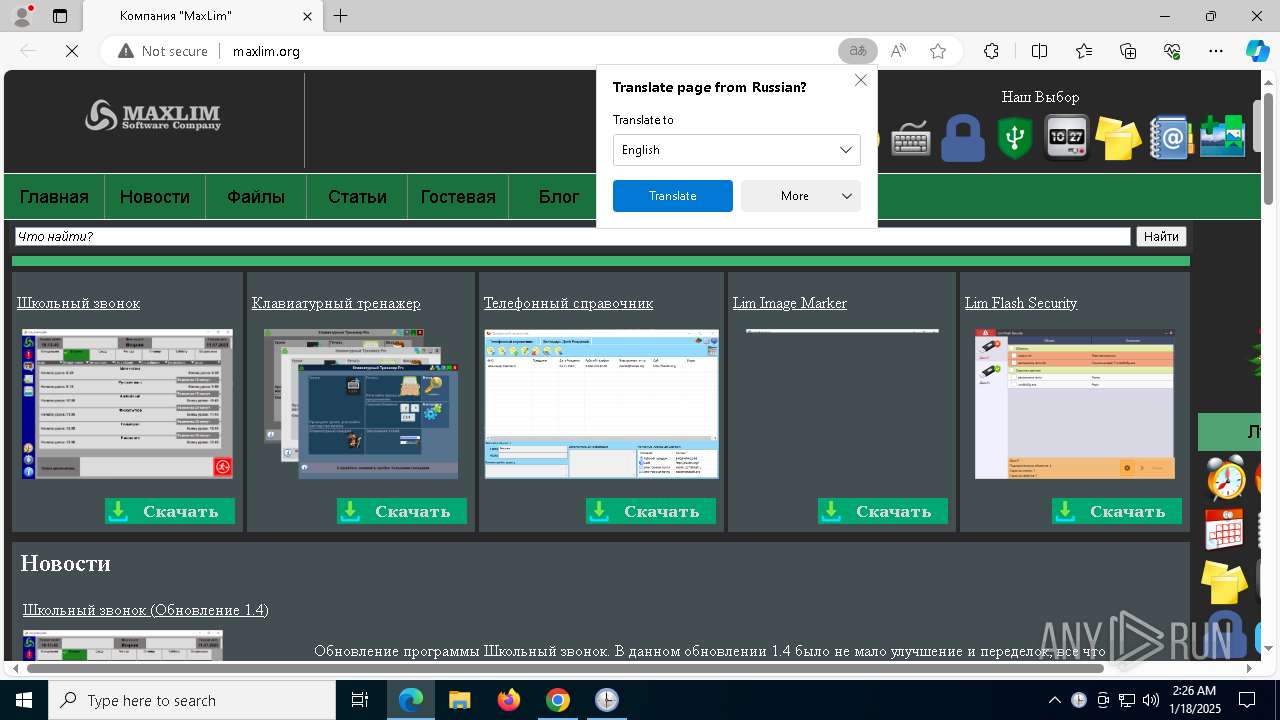Click the flip clock 10:27 icon

click(x=1066, y=138)
